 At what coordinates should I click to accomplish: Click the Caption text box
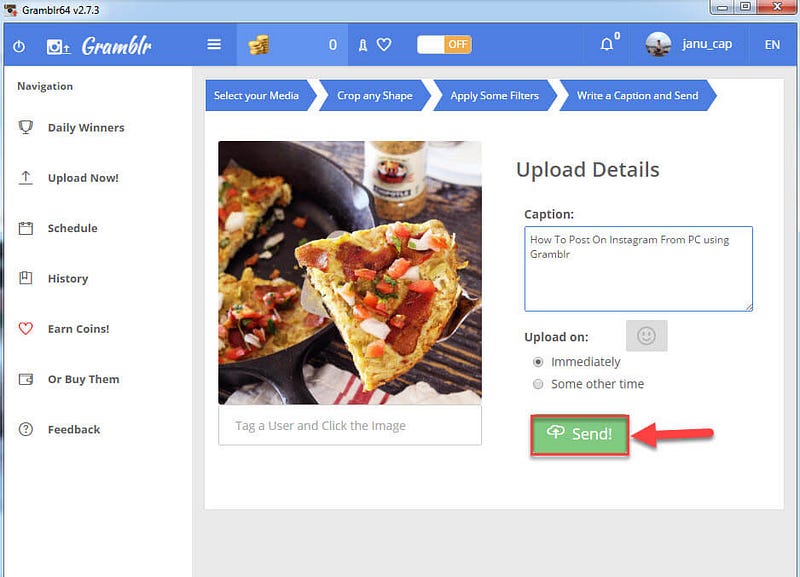click(638, 269)
